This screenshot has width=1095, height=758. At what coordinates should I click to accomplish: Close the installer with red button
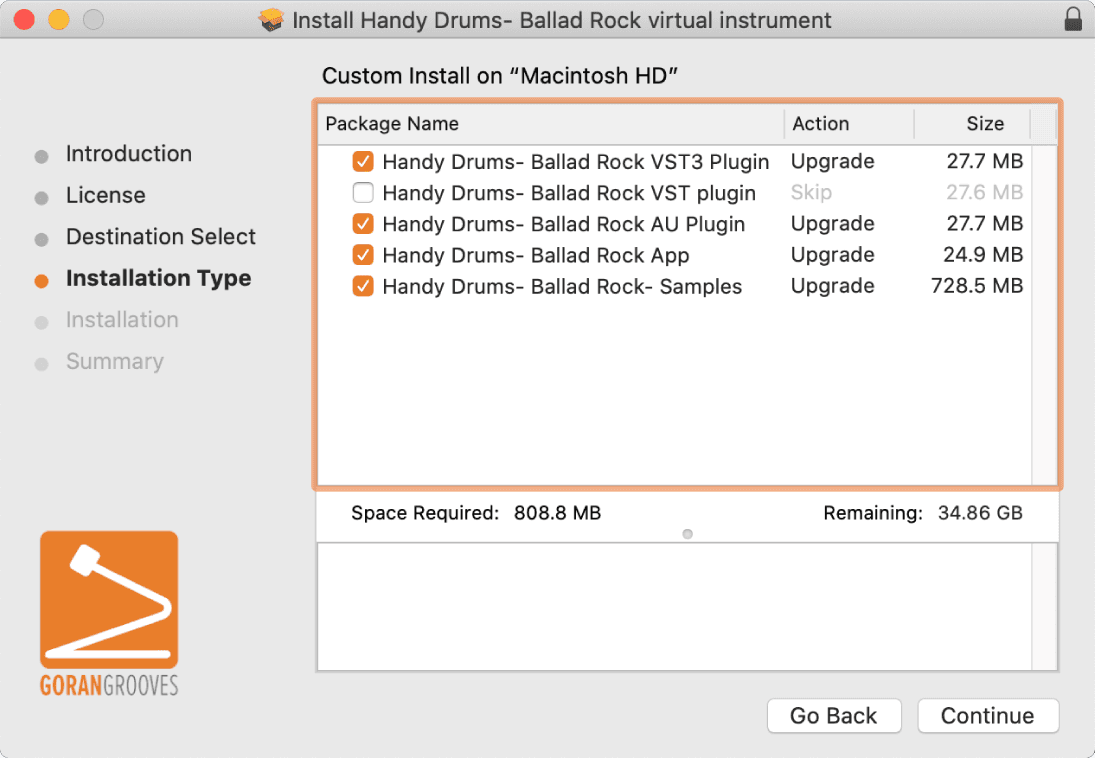tap(24, 20)
